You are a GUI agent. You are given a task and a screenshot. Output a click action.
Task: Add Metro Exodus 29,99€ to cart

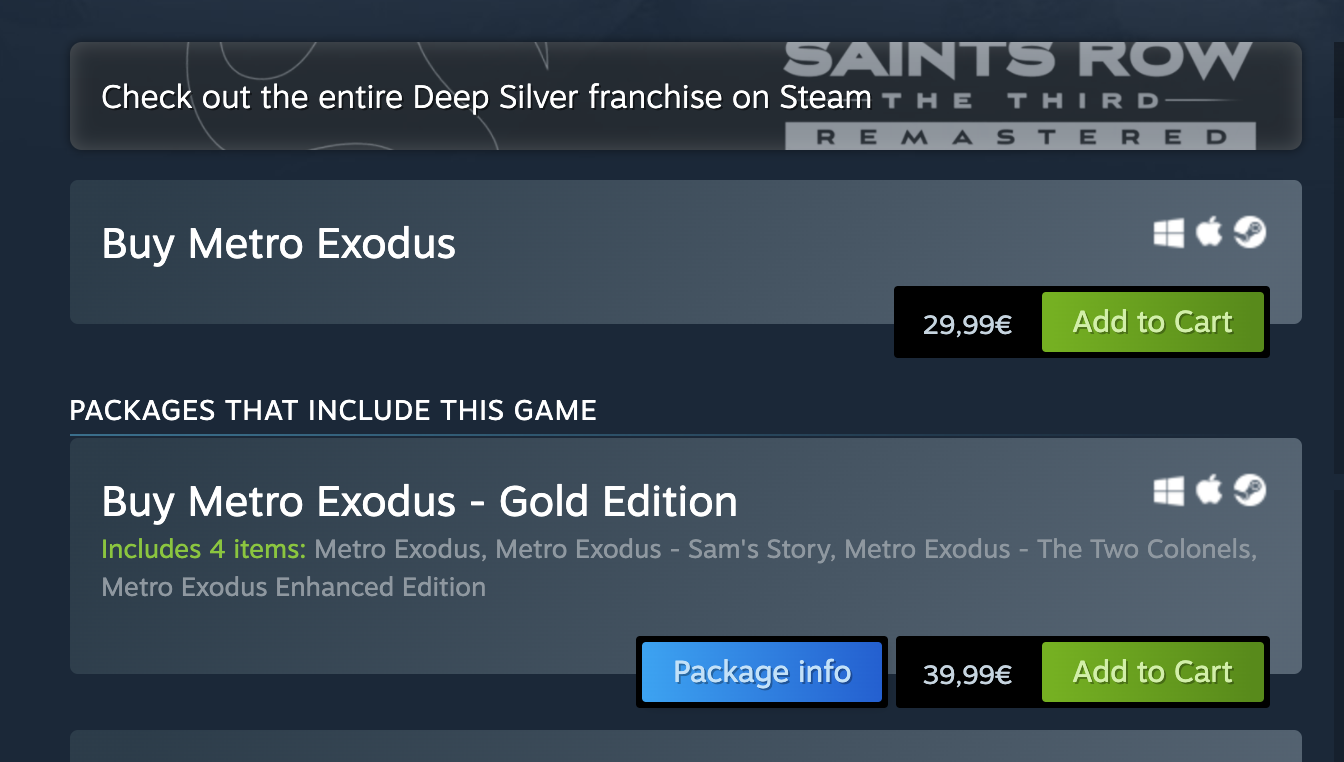1152,322
